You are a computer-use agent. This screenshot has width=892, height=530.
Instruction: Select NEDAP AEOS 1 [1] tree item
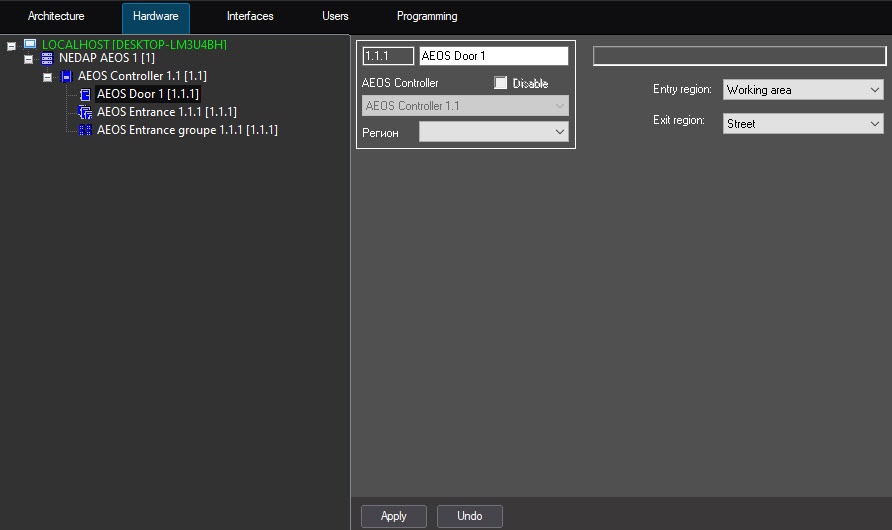(x=107, y=58)
